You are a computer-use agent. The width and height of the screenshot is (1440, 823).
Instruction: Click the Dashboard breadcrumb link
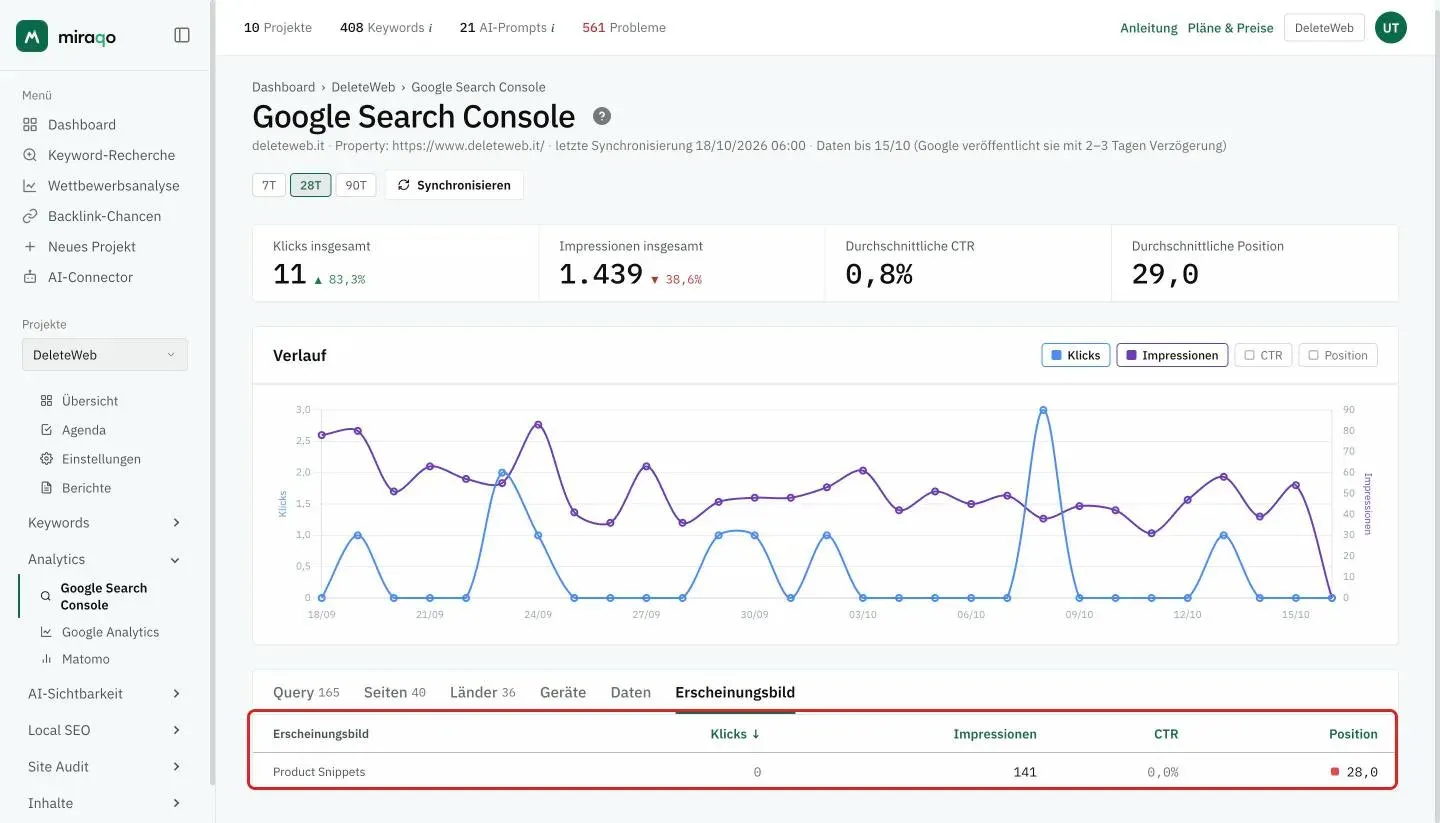[x=283, y=87]
